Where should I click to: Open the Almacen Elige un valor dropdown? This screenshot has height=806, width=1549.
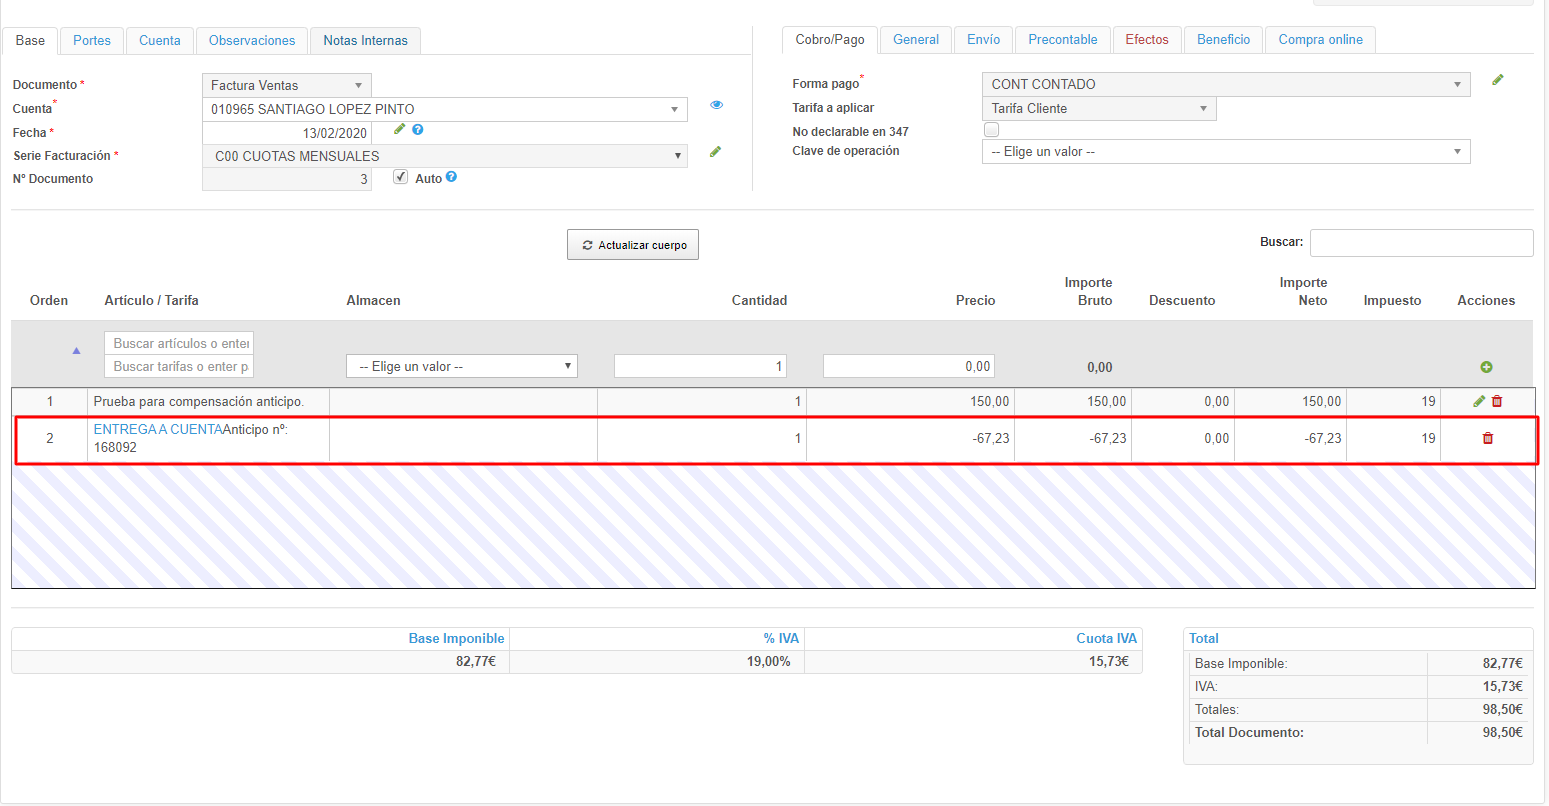pyautogui.click(x=462, y=366)
